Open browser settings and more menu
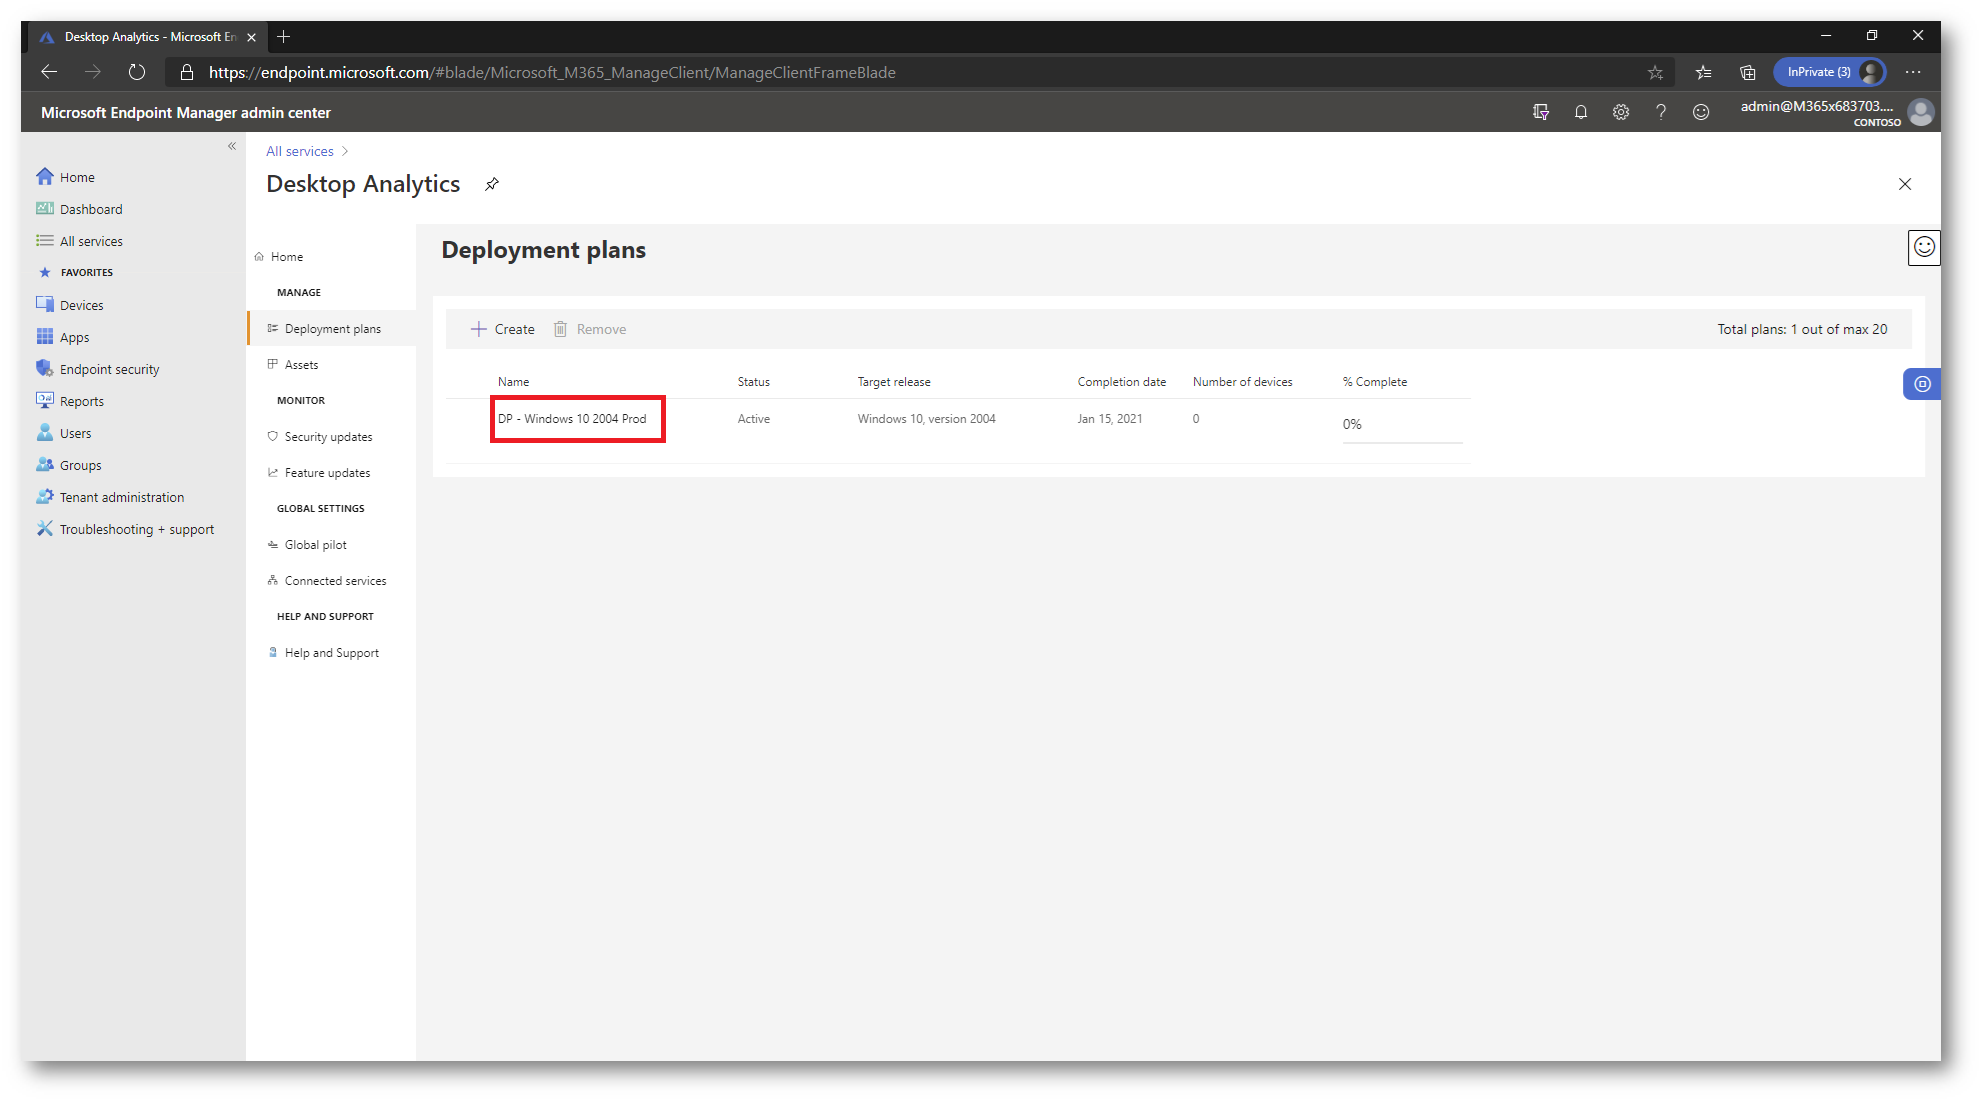 [x=1913, y=72]
